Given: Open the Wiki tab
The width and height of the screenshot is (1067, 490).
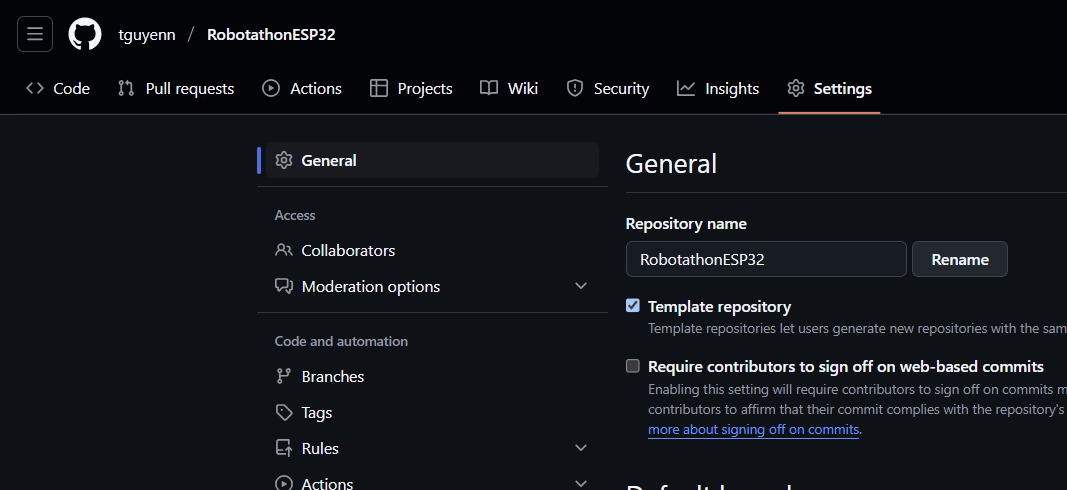Looking at the screenshot, I should click(x=509, y=88).
